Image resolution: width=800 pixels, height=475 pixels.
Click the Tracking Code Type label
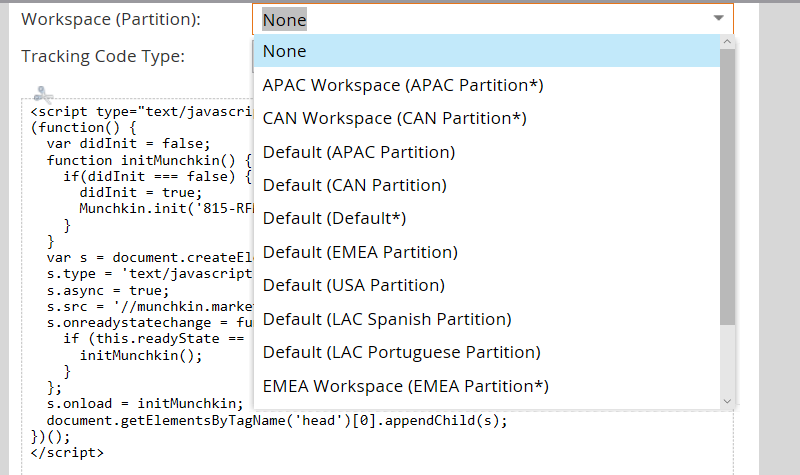[x=103, y=56]
